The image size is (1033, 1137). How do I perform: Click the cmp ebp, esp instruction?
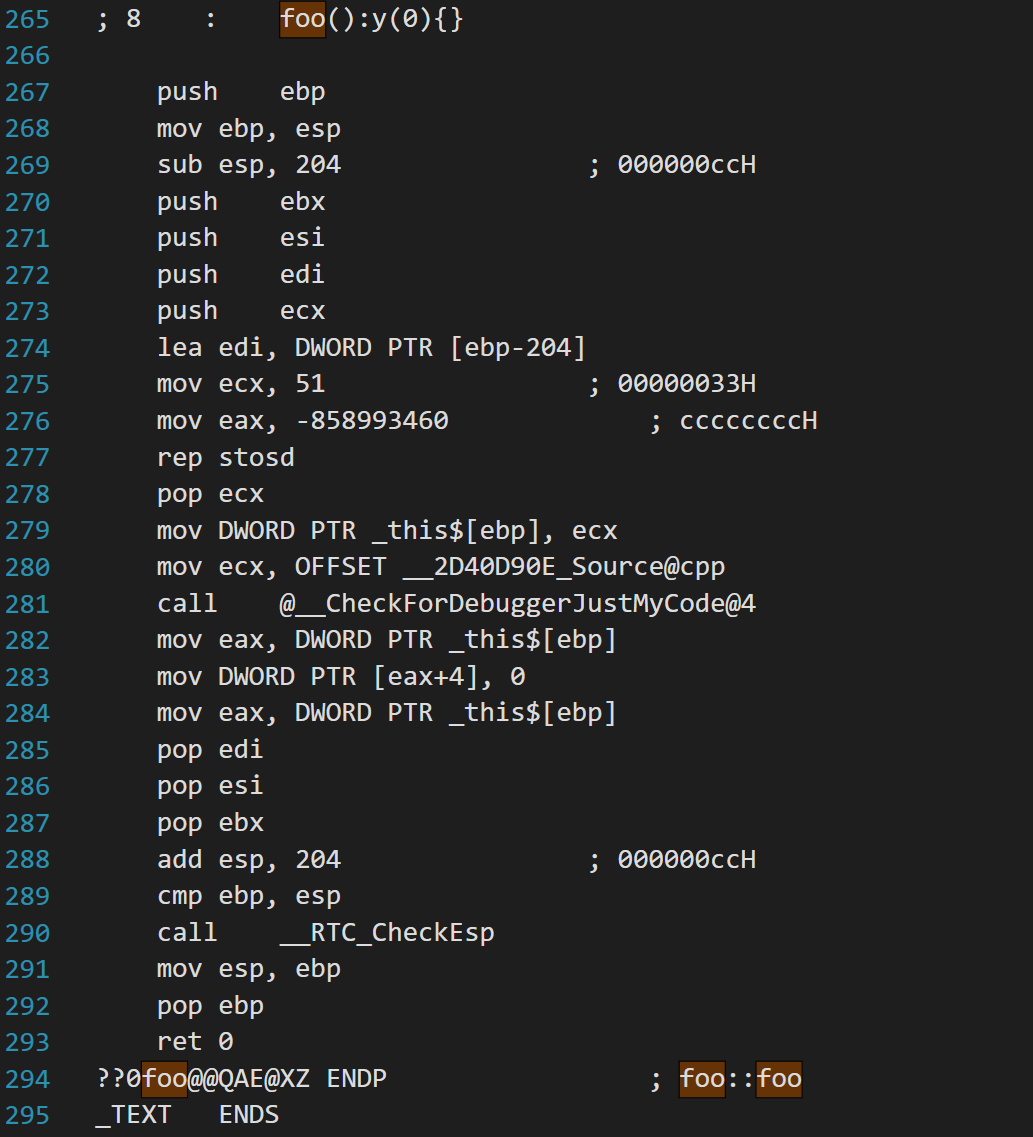249,896
